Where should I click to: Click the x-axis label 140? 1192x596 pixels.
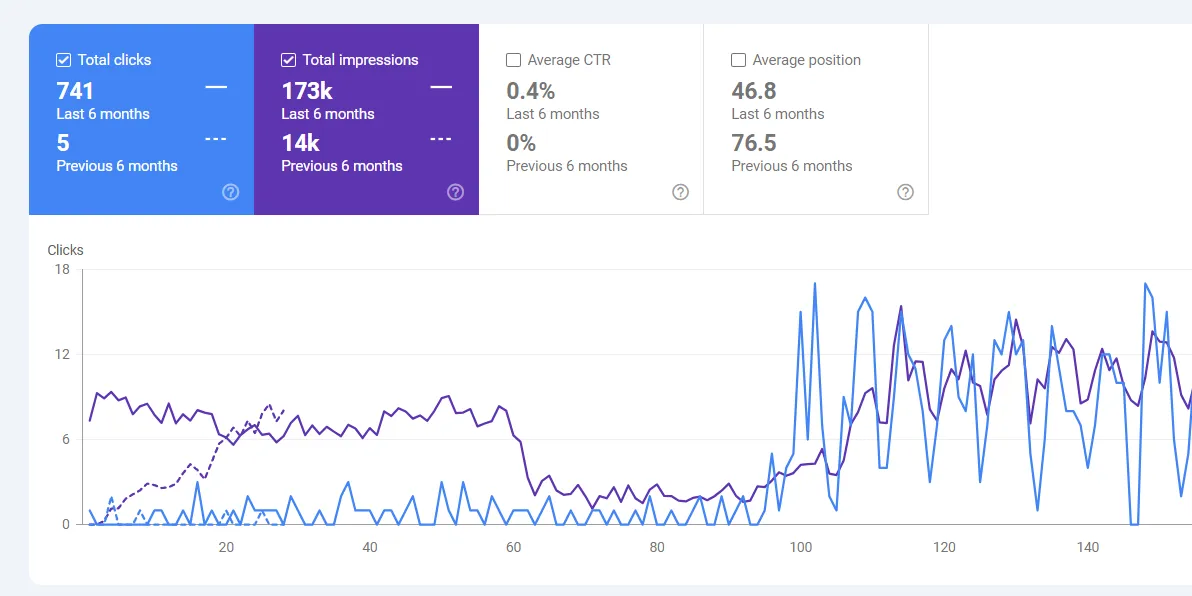click(x=1088, y=547)
